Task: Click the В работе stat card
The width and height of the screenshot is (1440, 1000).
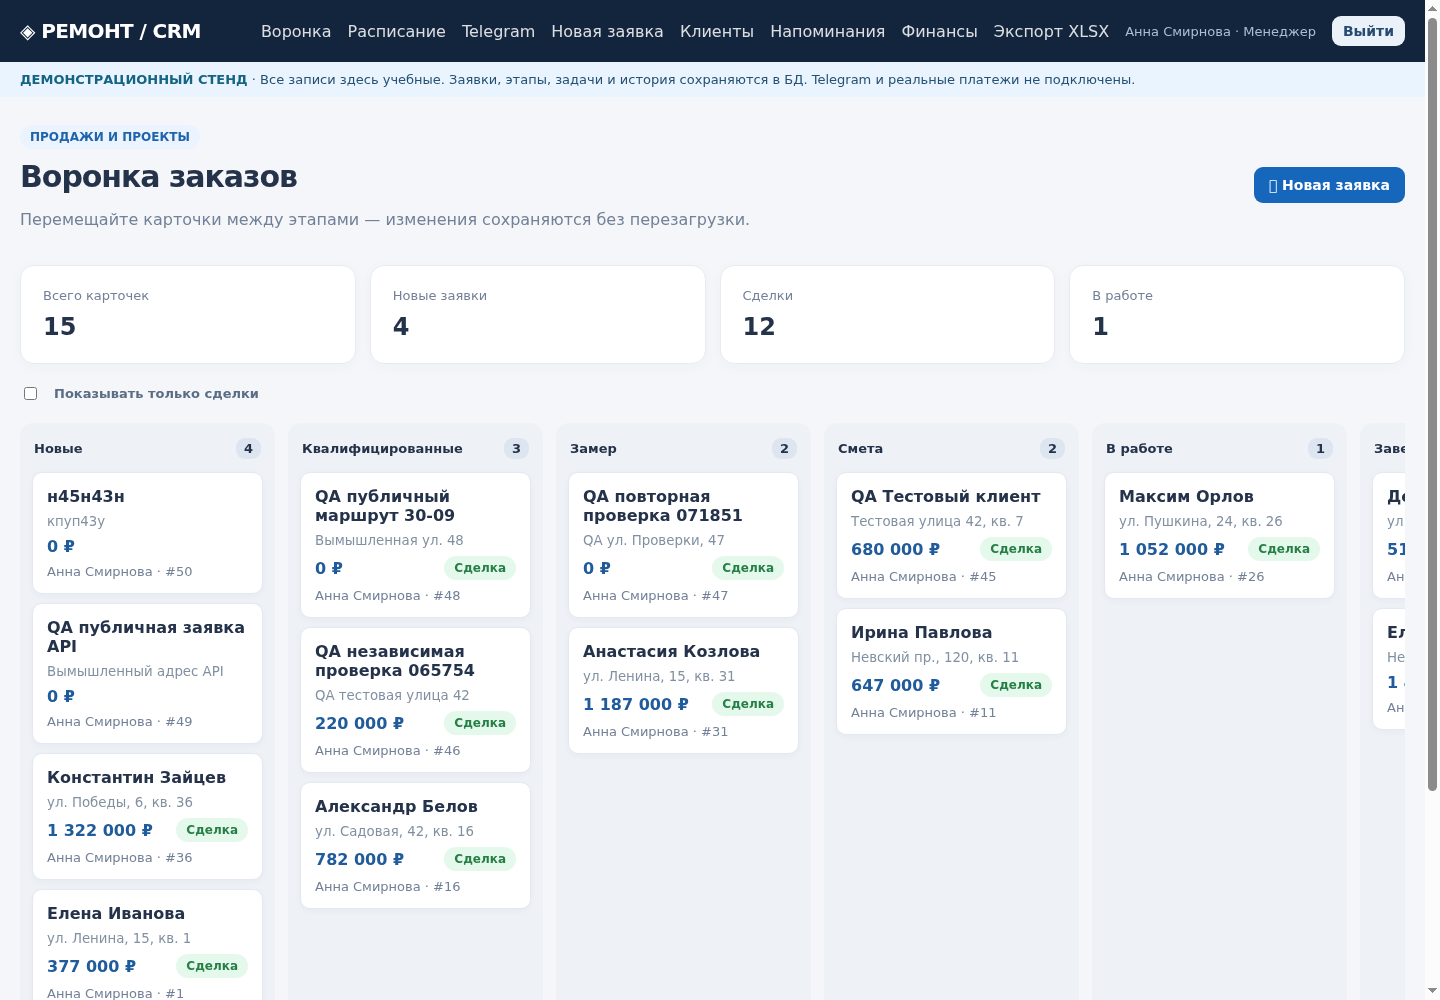Action: [1237, 314]
